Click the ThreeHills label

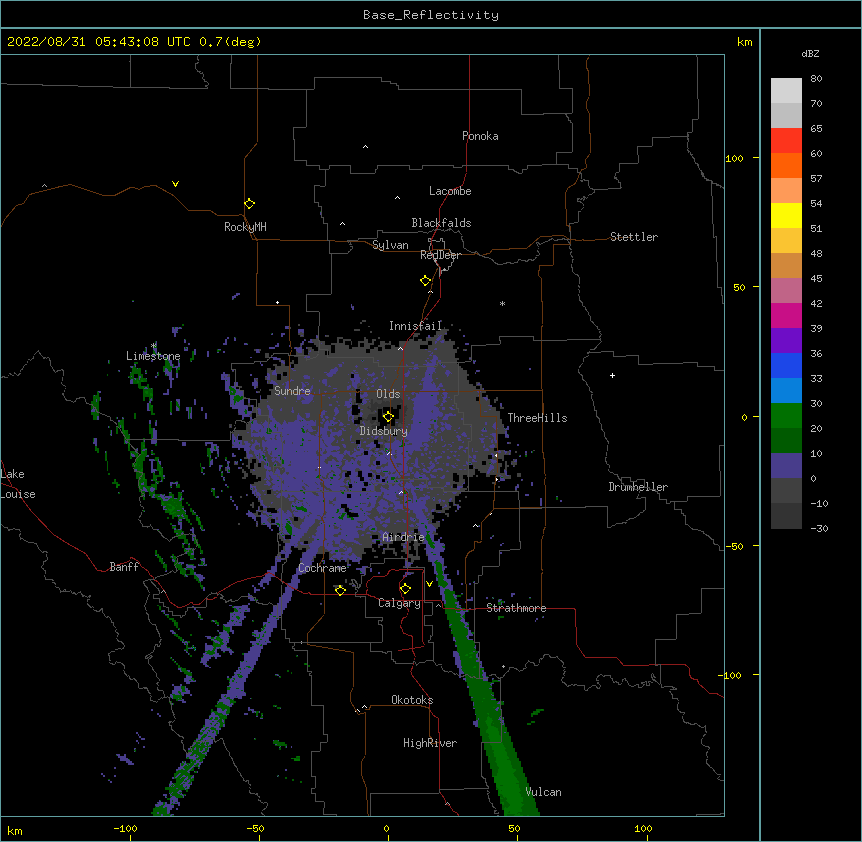537,418
